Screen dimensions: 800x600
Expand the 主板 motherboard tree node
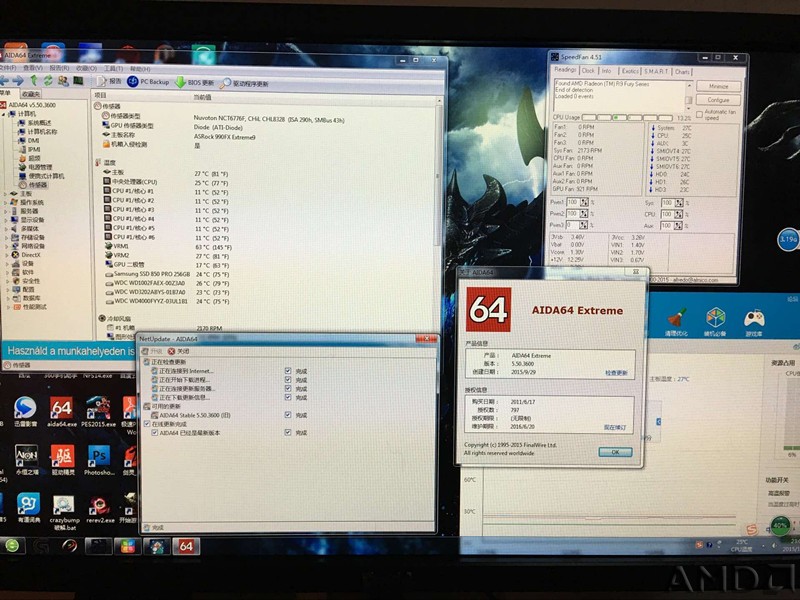click(x=5, y=194)
